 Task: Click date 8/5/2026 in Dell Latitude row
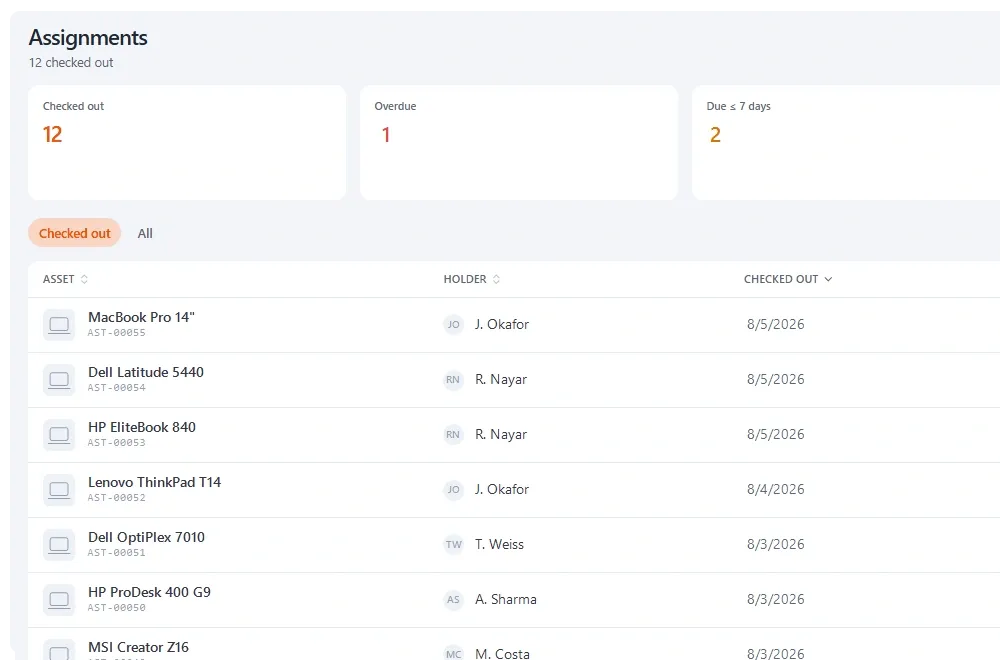click(776, 379)
